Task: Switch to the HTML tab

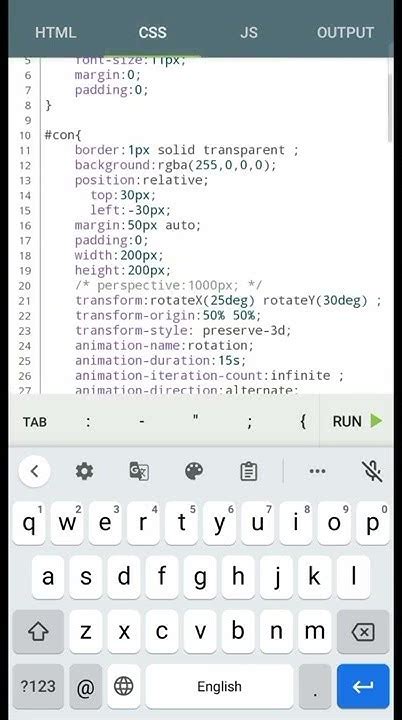Action: 56,33
